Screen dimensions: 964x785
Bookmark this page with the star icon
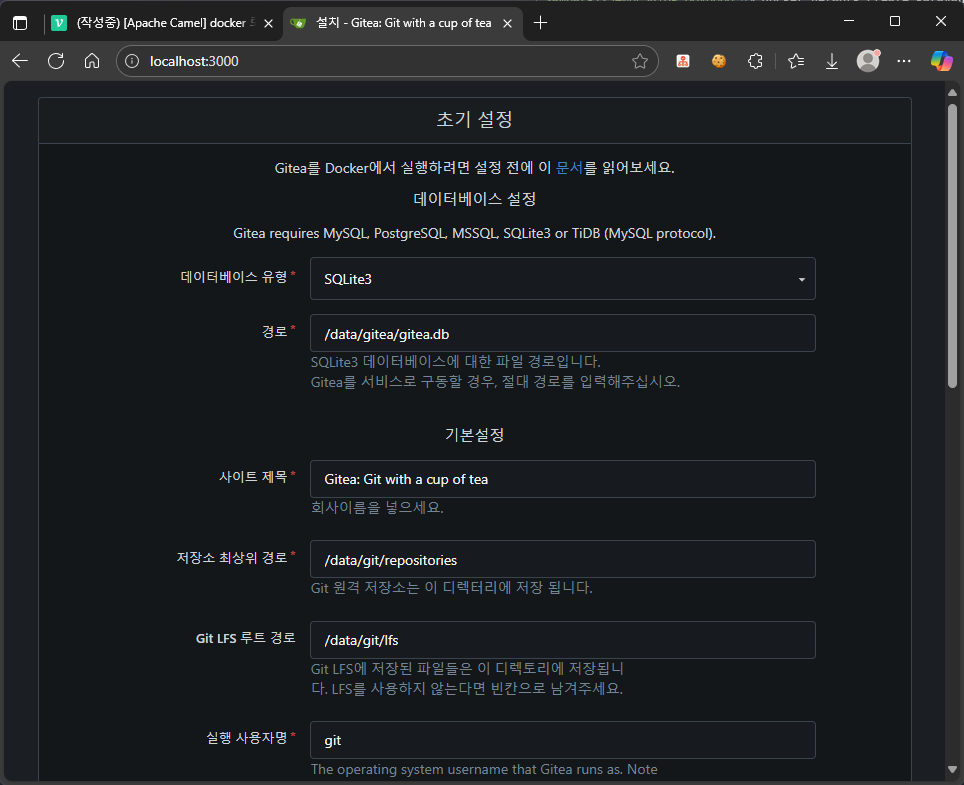pyautogui.click(x=640, y=60)
